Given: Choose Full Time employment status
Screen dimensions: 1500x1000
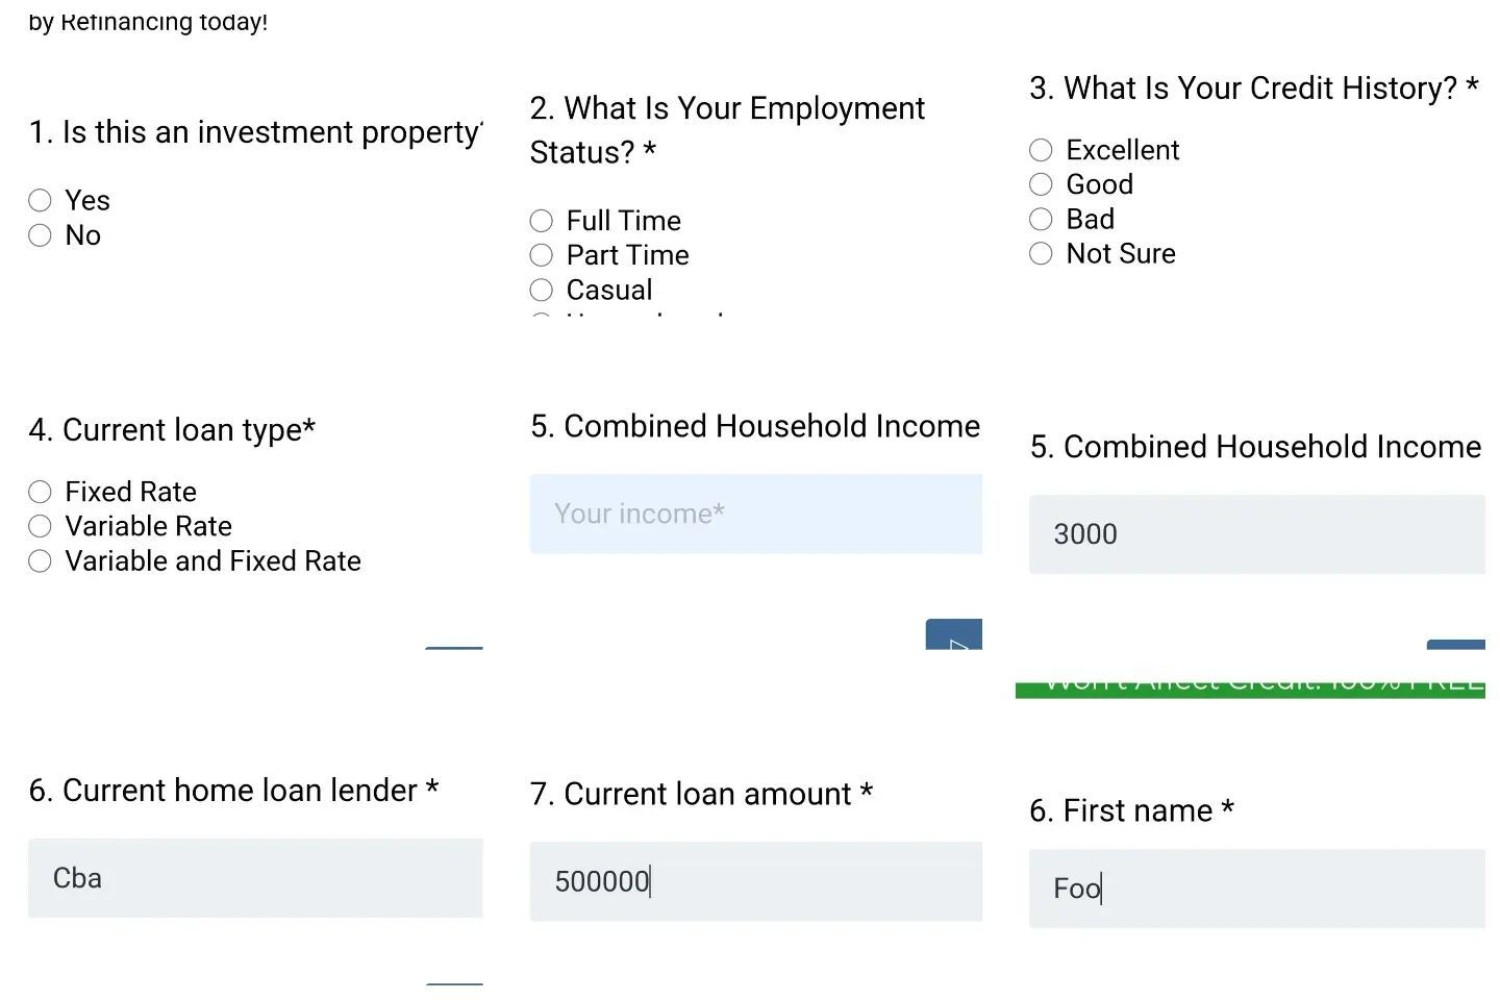Looking at the screenshot, I should pyautogui.click(x=541, y=221).
